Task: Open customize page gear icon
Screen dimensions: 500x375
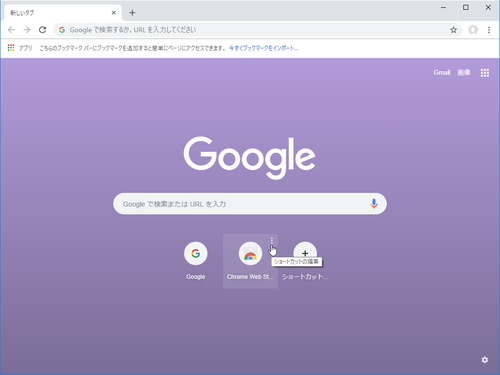Action: tap(485, 360)
